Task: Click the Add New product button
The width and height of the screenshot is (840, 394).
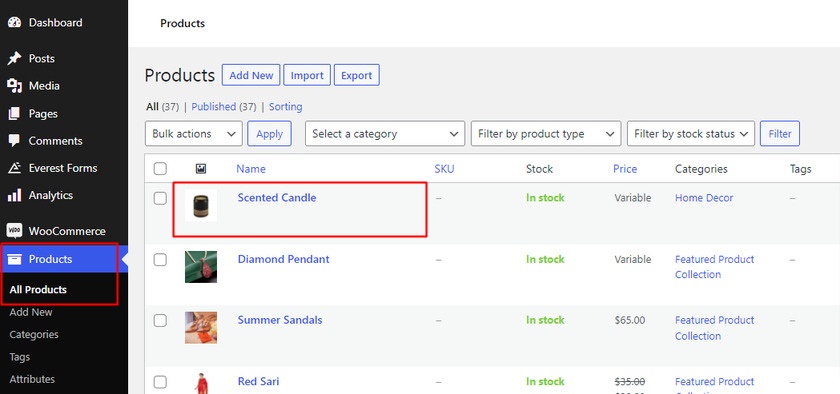Action: 251,76
